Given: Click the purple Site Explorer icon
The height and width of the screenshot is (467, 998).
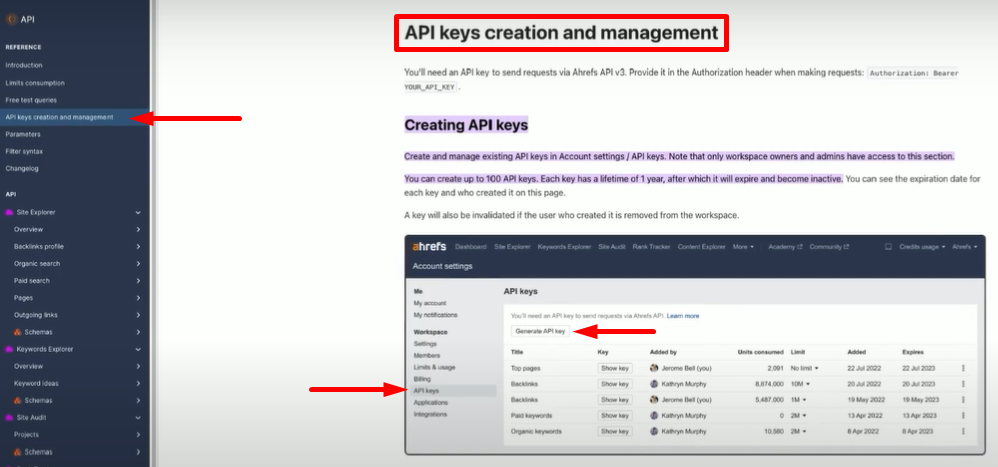Looking at the screenshot, I should coord(10,213).
